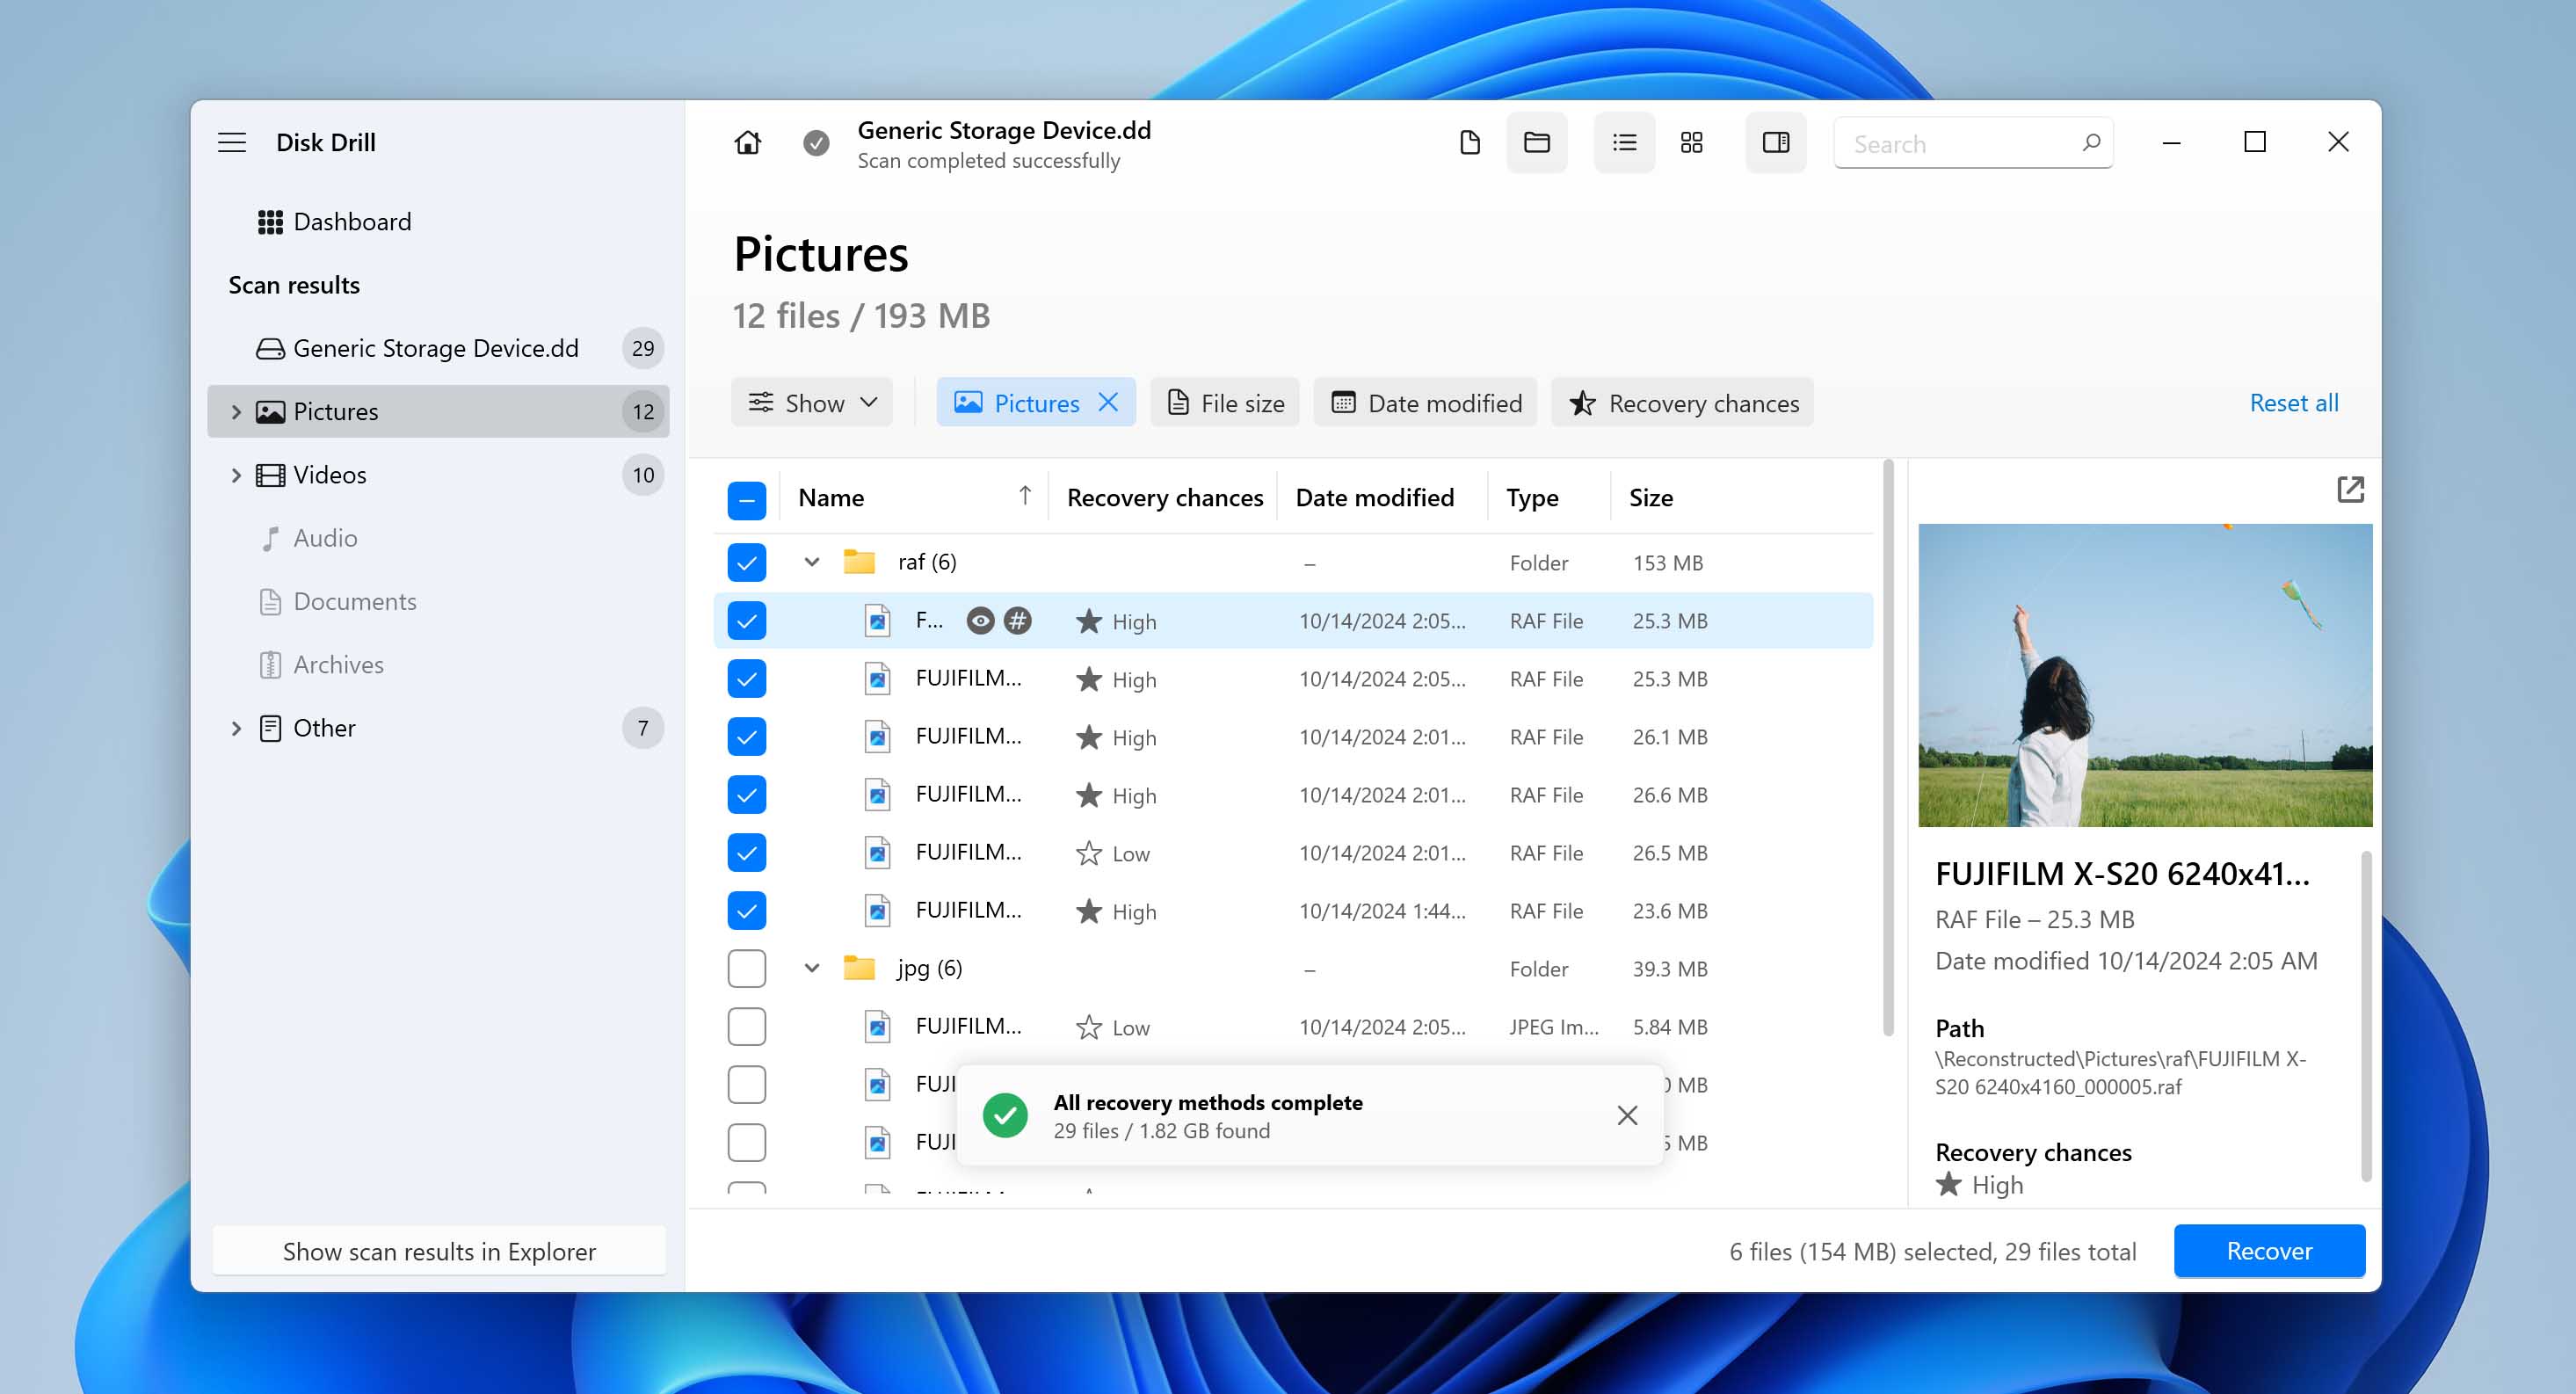This screenshot has height=1394, width=2576.
Task: Click the Documents page icon
Action: pos(270,602)
